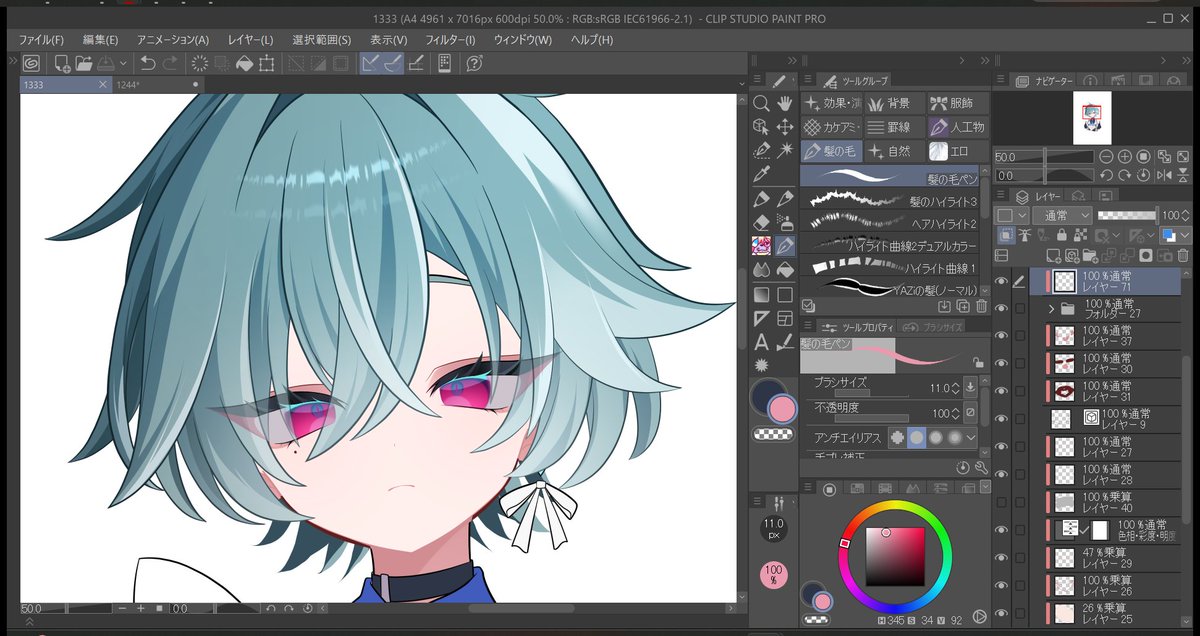
Task: Hide レイヤー 37 with eye icon
Action: [x=1002, y=336]
